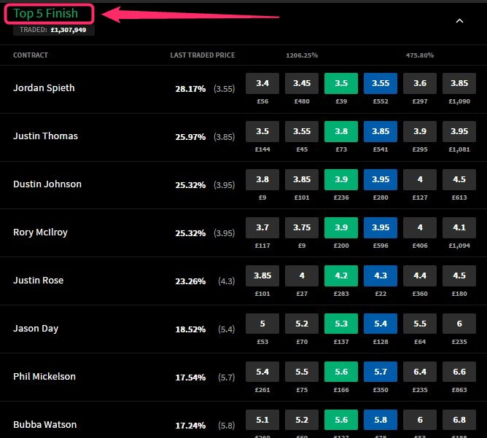487x438 pixels.
Task: Click Dustin Johnson 3.8 price box
Action: tap(262, 180)
